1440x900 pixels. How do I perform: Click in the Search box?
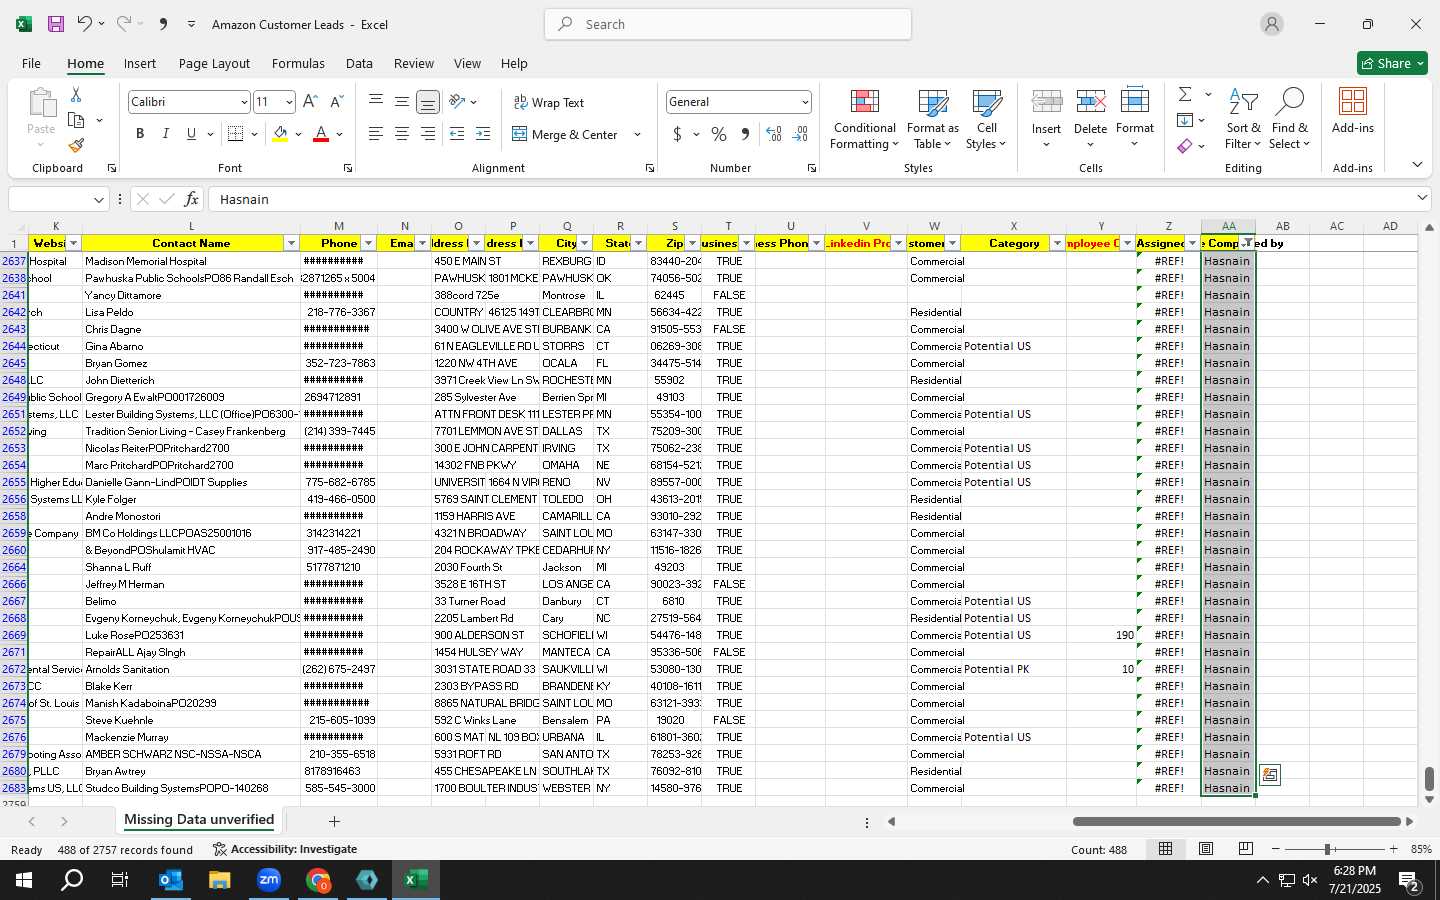[x=728, y=24]
